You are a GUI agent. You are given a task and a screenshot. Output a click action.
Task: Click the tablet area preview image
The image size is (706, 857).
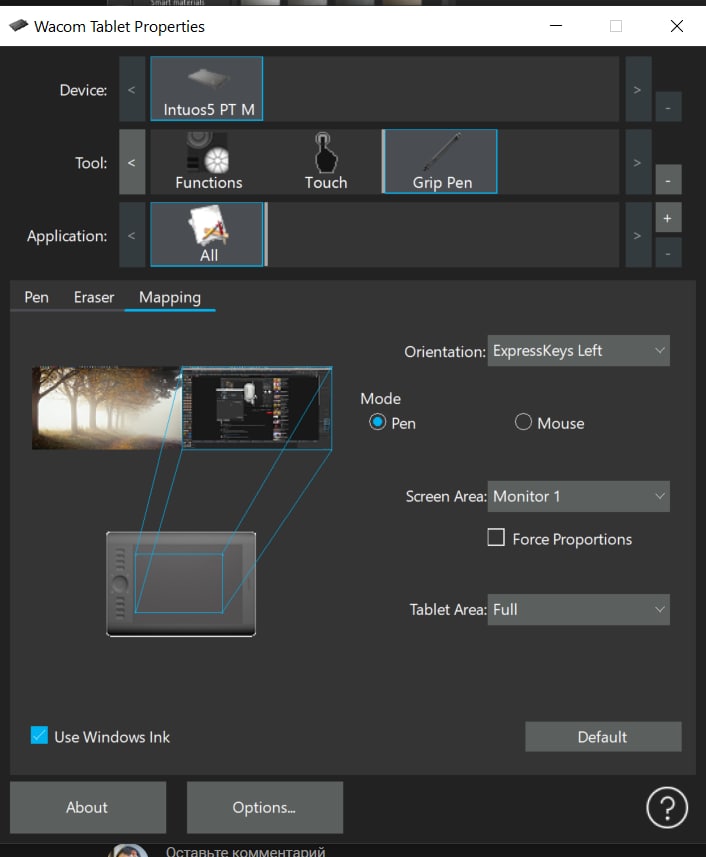coord(181,584)
